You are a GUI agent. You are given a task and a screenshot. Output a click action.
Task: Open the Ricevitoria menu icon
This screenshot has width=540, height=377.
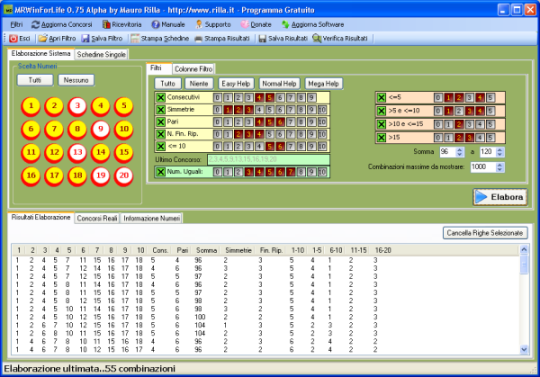[x=106, y=24]
